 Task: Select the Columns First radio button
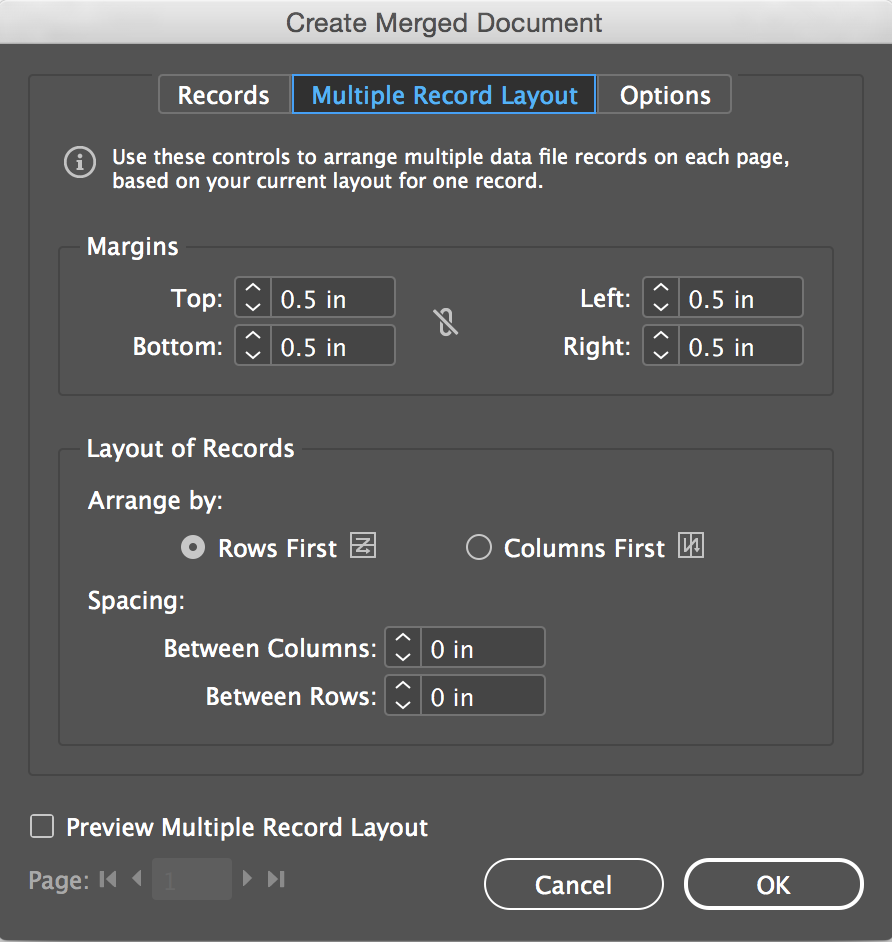pyautogui.click(x=479, y=548)
